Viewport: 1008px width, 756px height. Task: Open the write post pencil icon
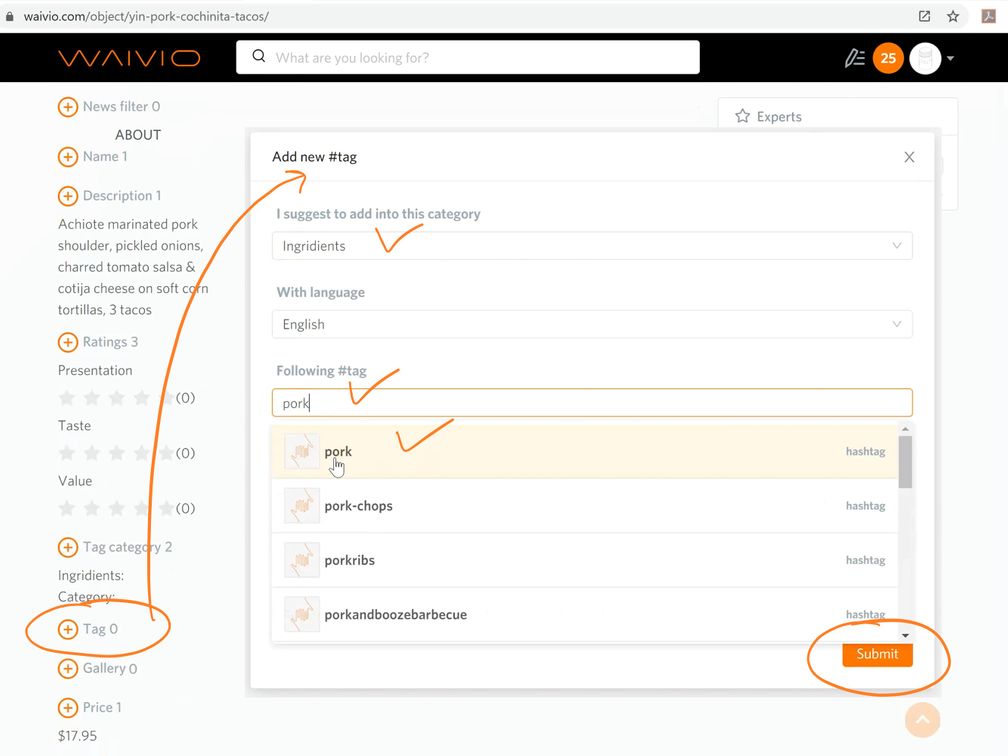tap(854, 58)
